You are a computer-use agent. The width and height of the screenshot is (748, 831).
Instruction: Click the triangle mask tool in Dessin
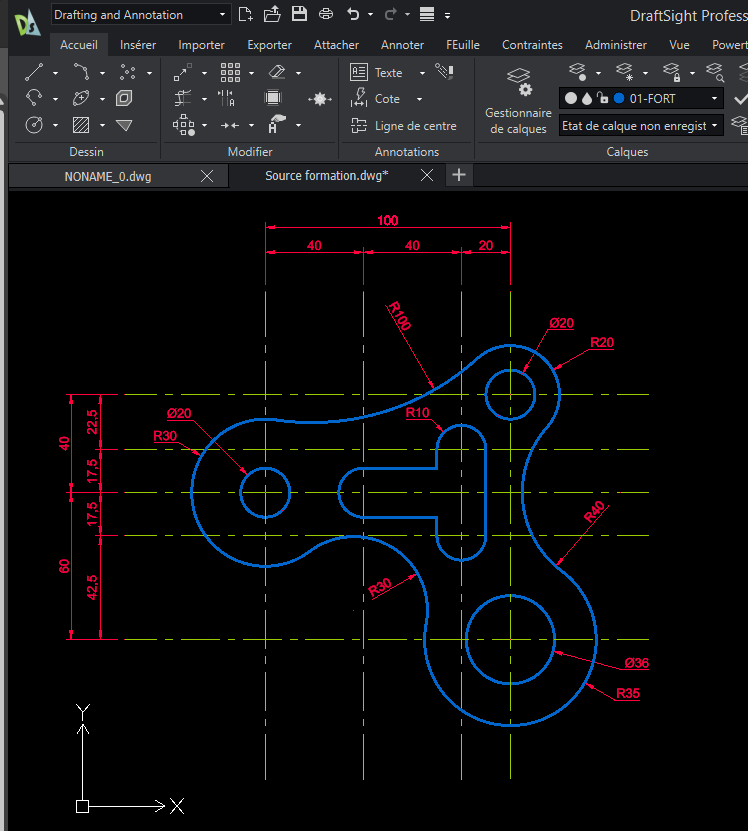pos(124,125)
